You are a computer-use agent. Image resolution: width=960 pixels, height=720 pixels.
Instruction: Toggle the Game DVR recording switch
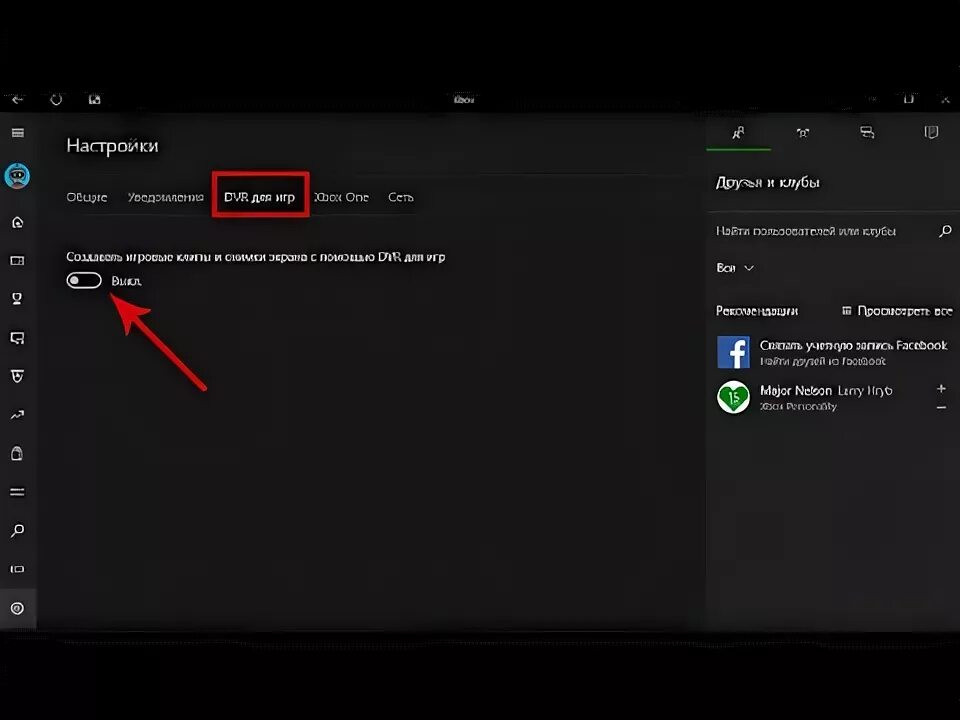tap(84, 280)
